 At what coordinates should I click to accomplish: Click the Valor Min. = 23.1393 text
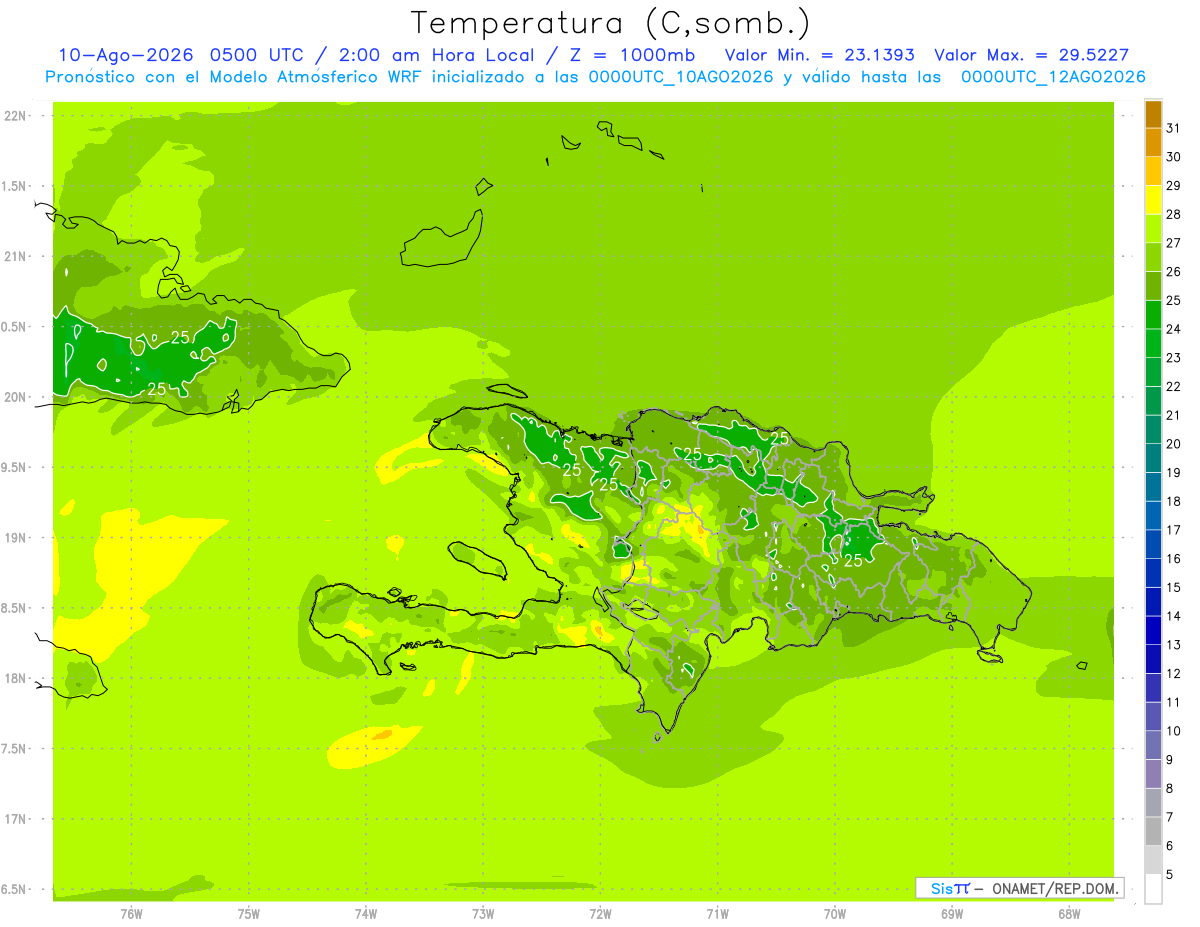click(x=819, y=55)
